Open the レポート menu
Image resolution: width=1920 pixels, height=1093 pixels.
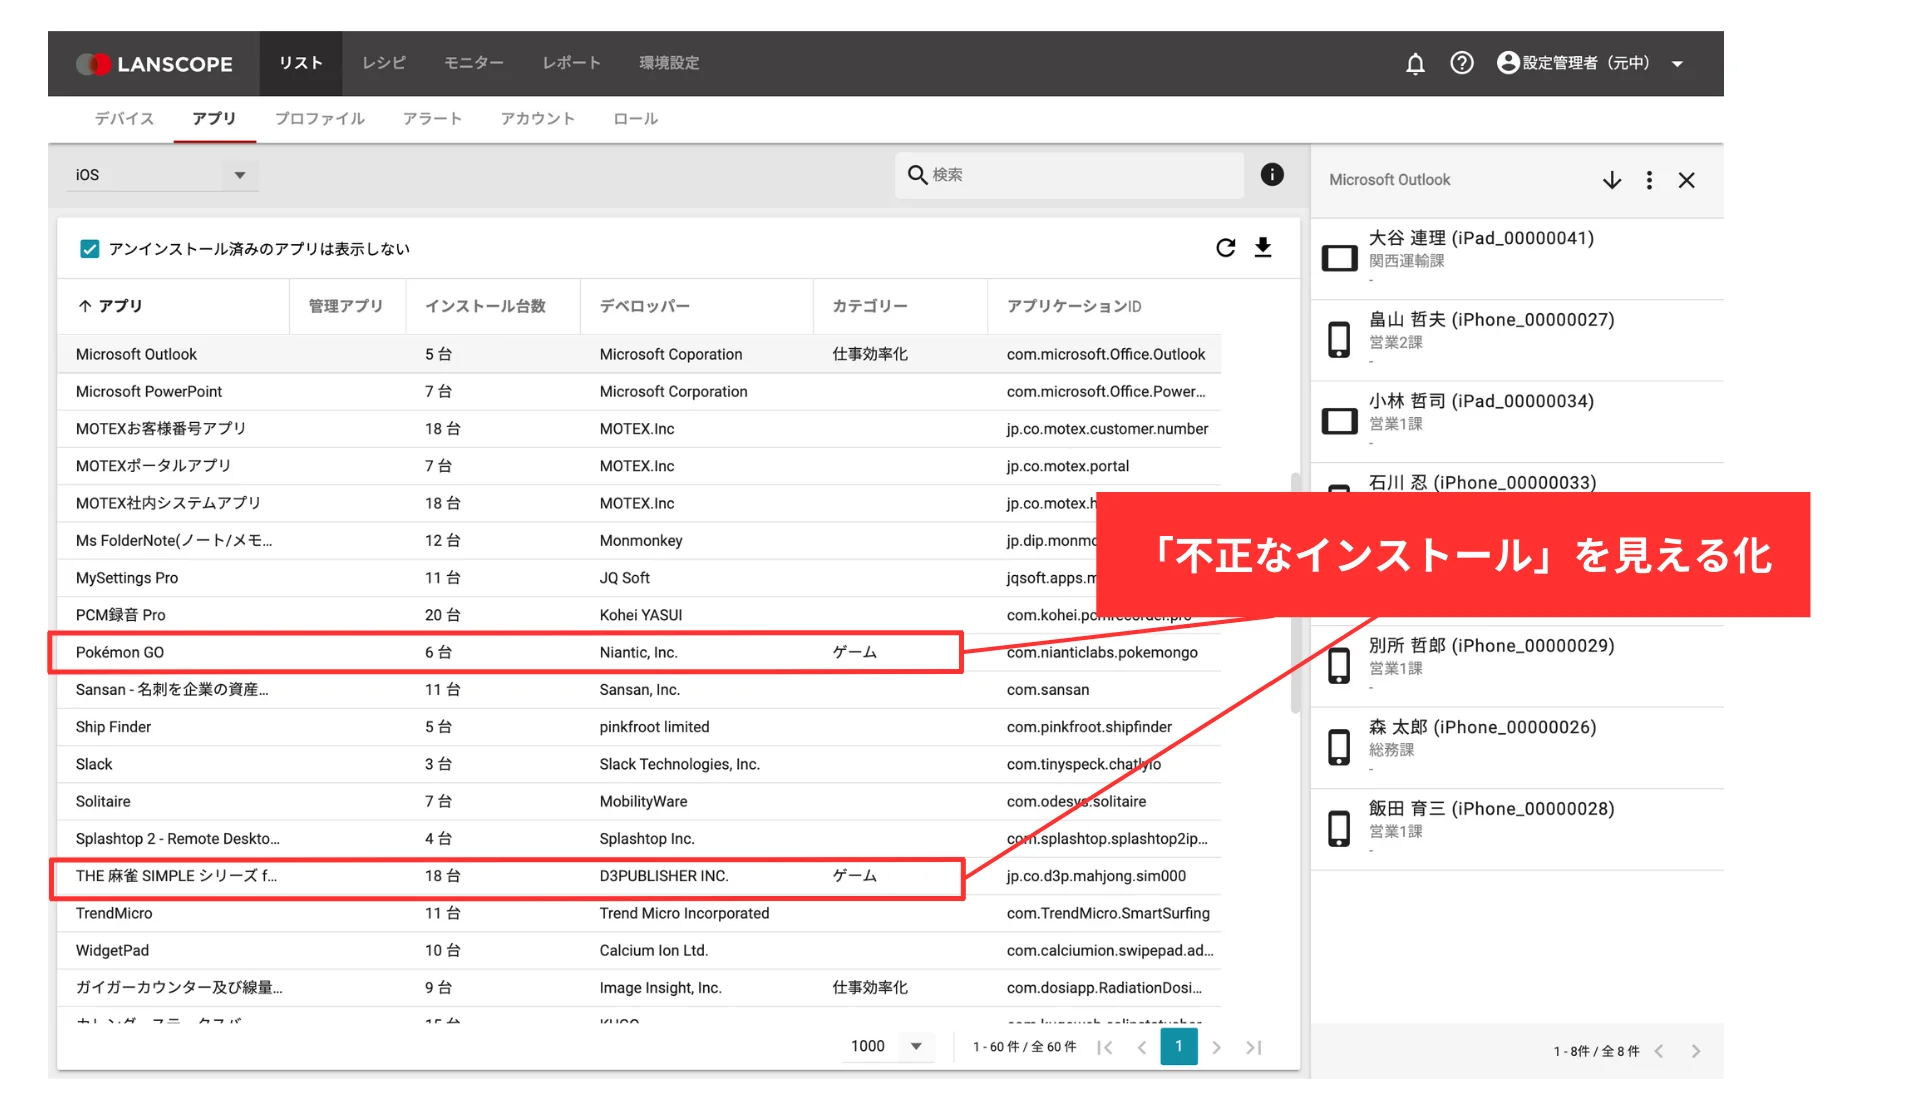coord(571,63)
